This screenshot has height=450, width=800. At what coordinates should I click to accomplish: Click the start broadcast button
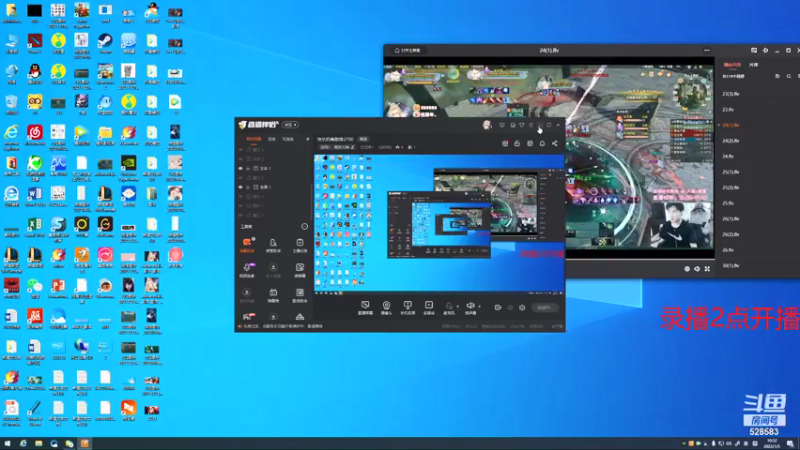click(x=544, y=308)
